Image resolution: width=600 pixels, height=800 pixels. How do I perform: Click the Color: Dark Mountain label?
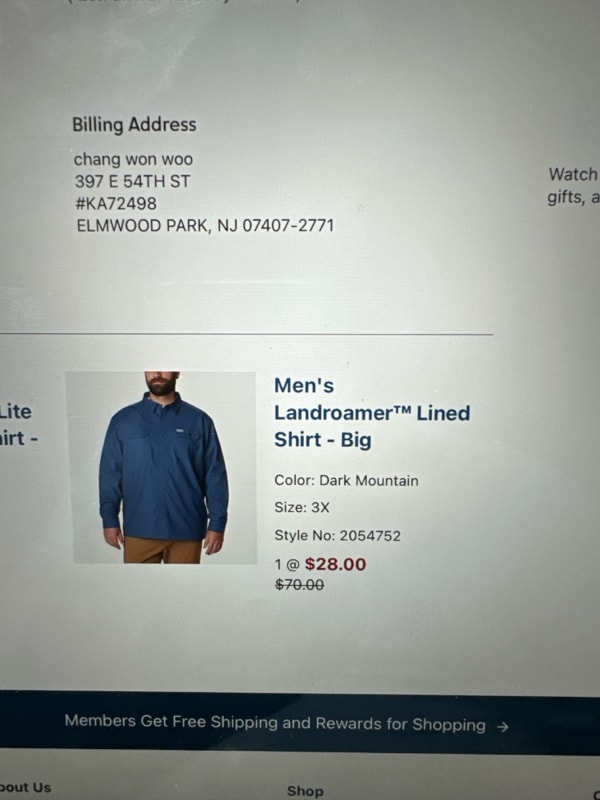(346, 480)
